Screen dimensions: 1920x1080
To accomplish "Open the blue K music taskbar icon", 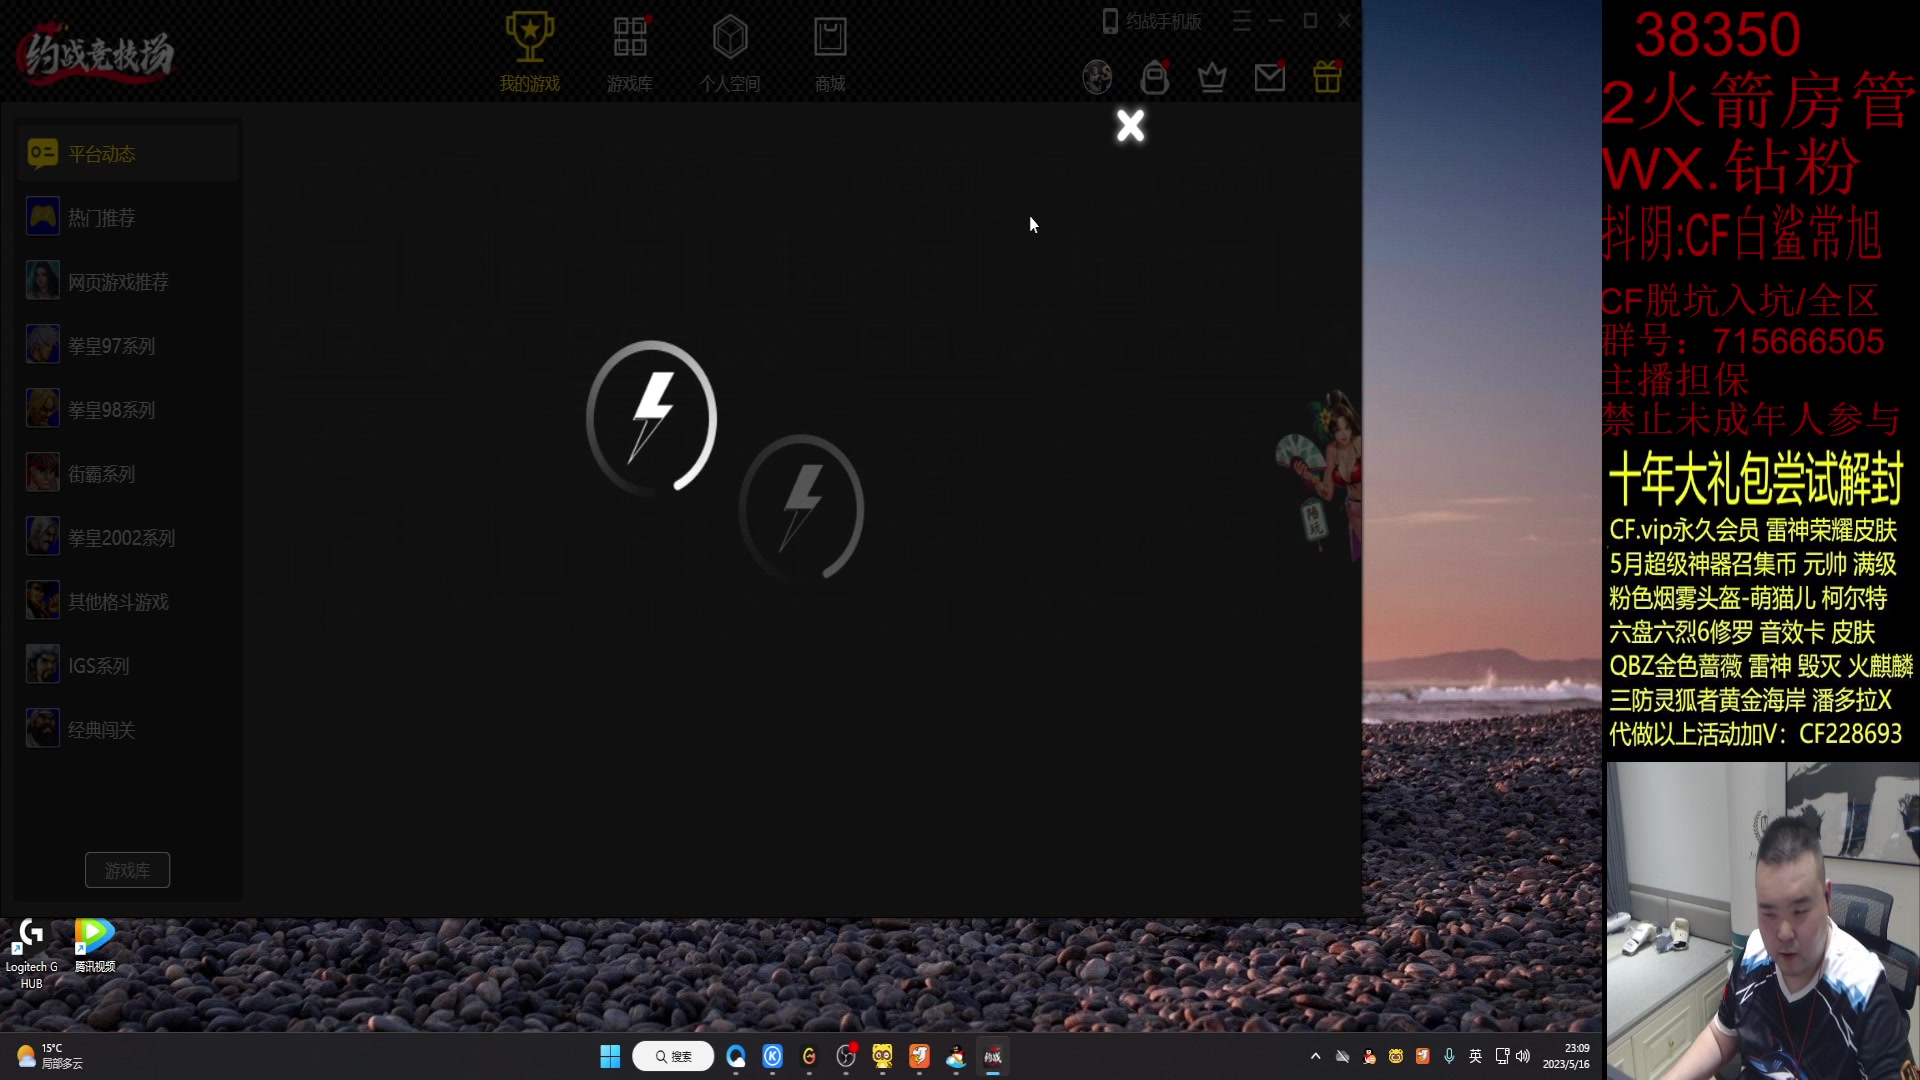I will coord(773,1056).
